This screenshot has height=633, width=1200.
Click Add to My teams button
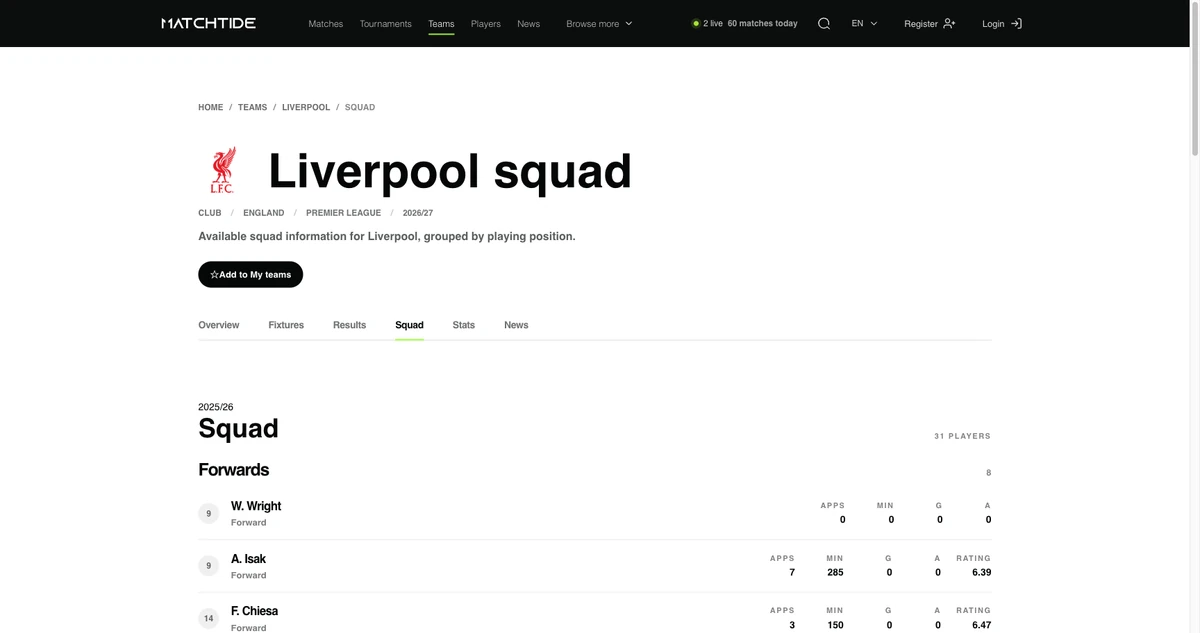[x=250, y=274]
